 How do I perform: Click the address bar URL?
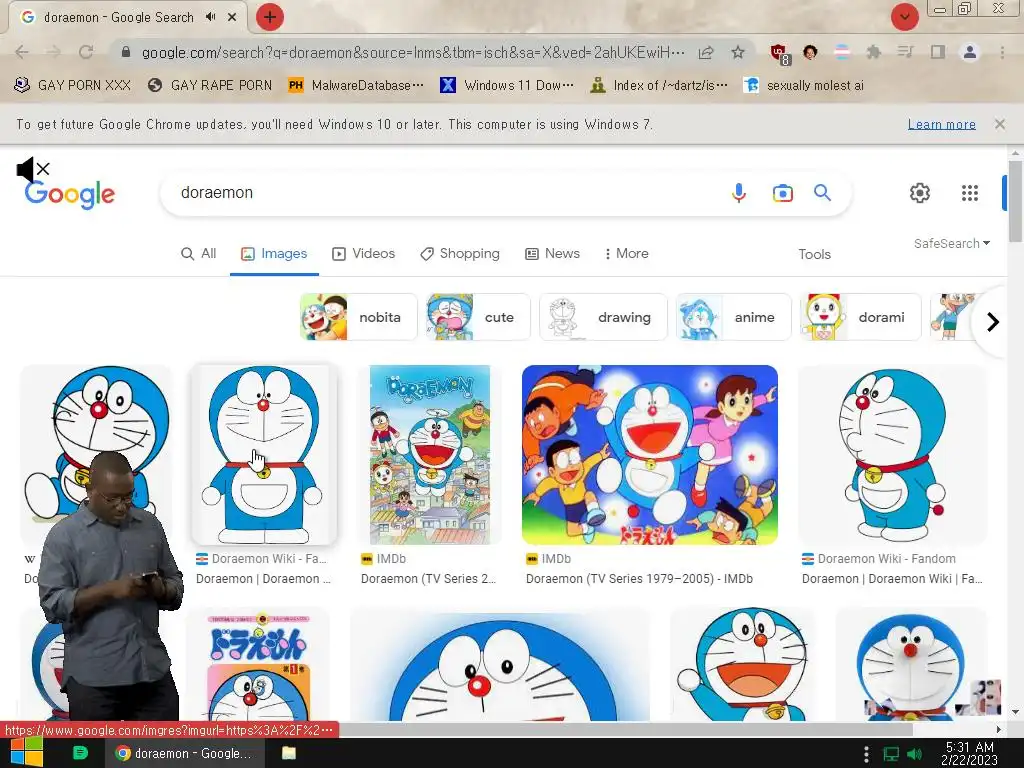(412, 52)
